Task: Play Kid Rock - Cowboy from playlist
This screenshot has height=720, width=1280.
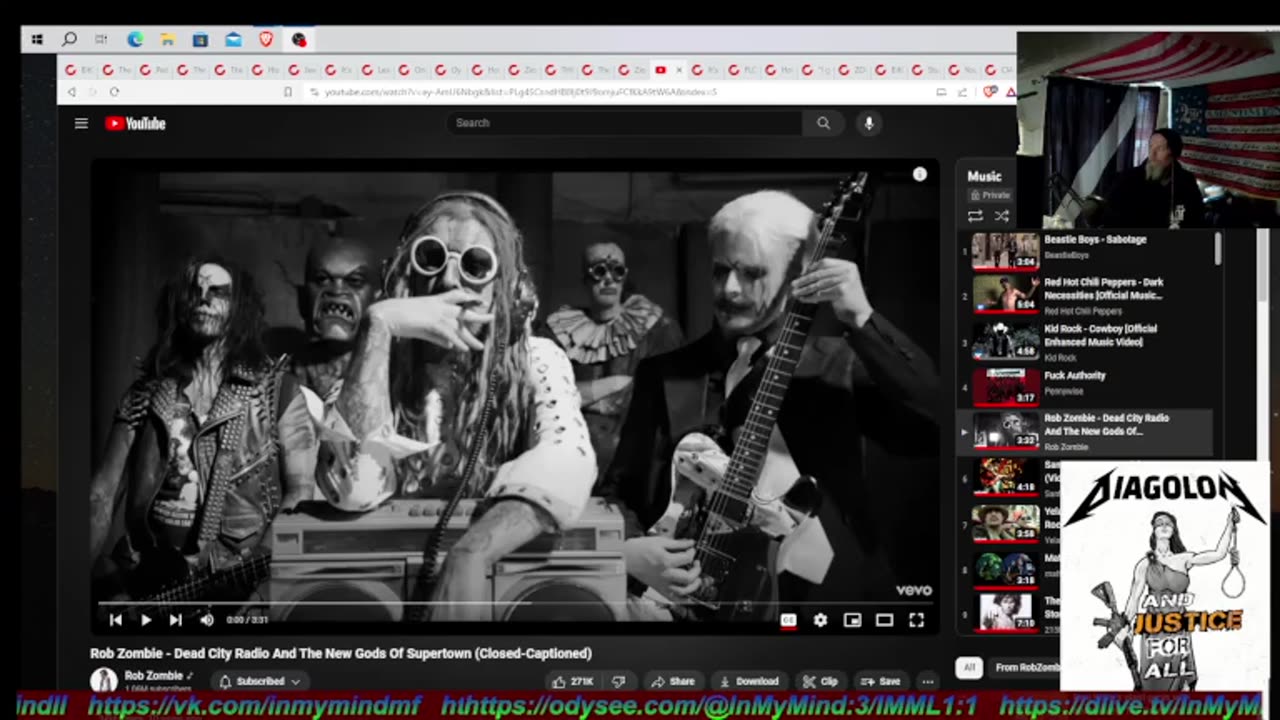Action: point(1085,342)
